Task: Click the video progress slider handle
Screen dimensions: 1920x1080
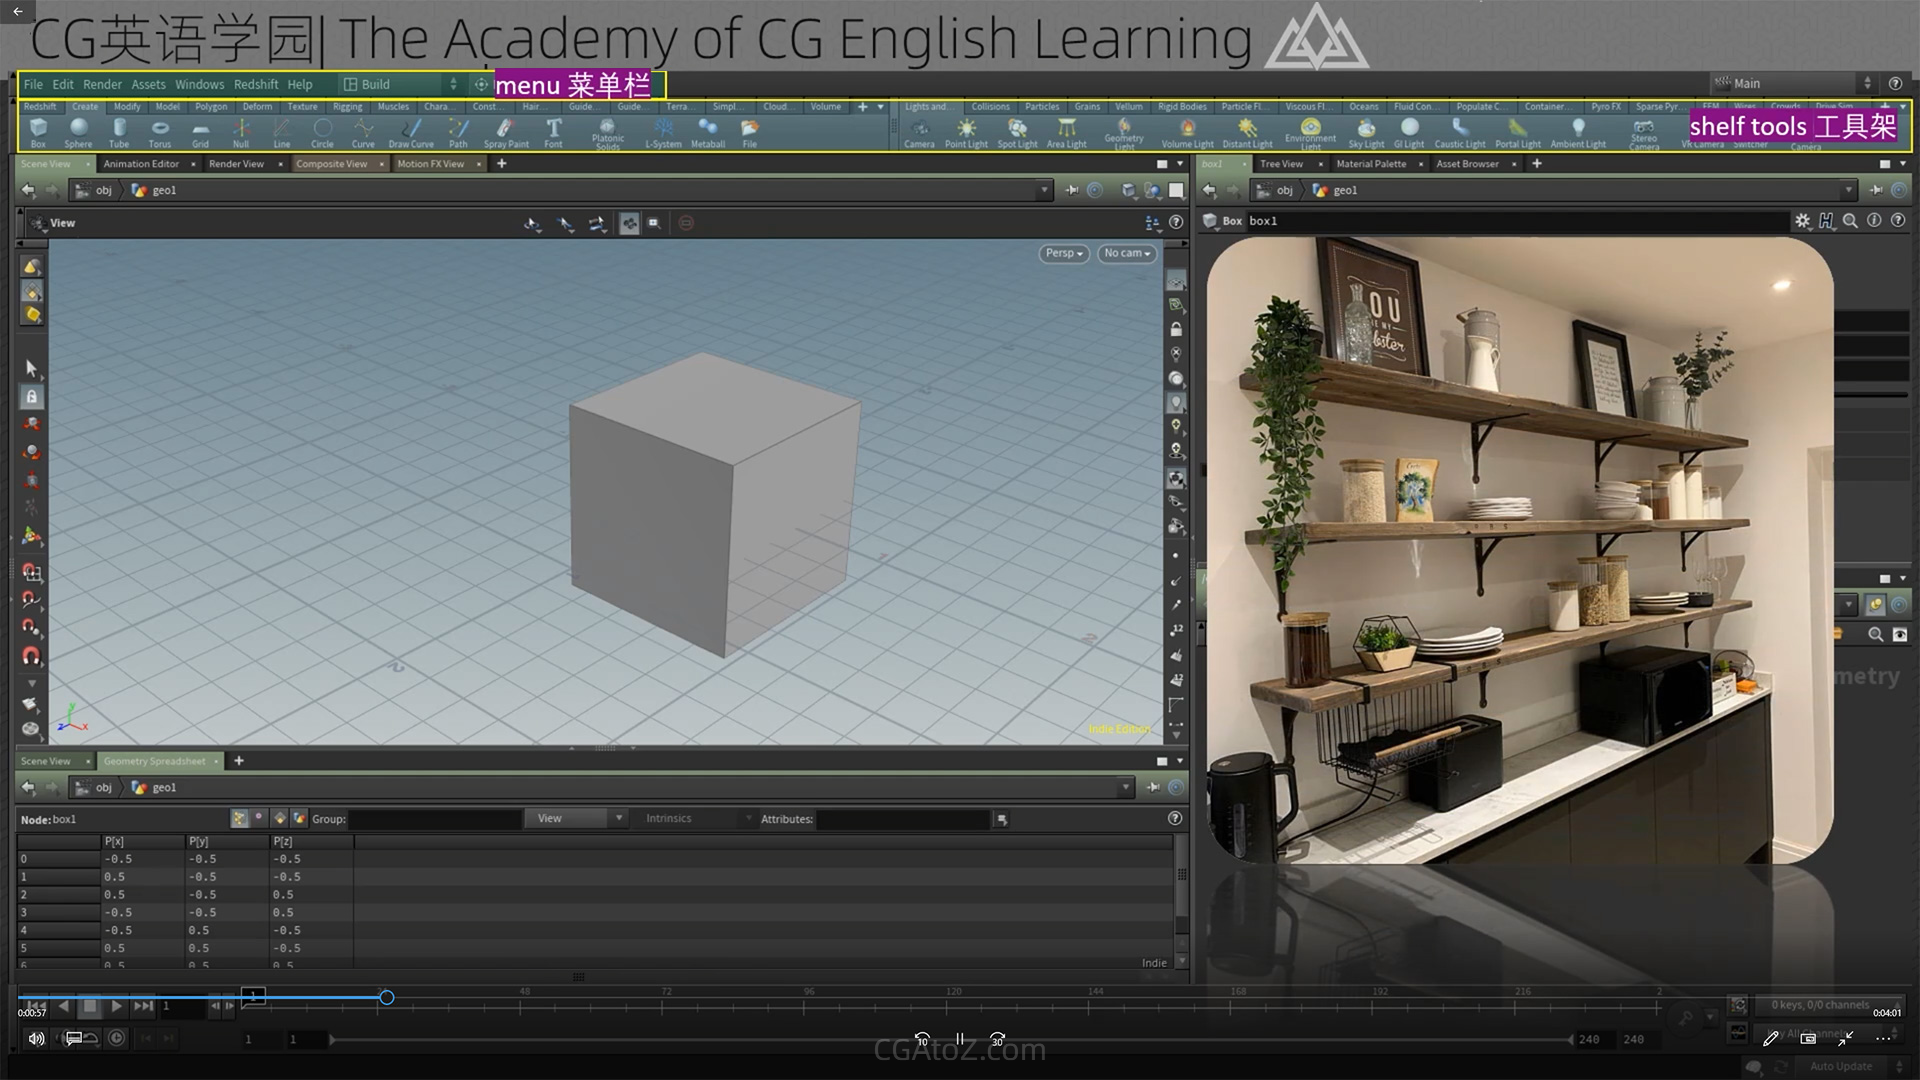Action: [387, 997]
